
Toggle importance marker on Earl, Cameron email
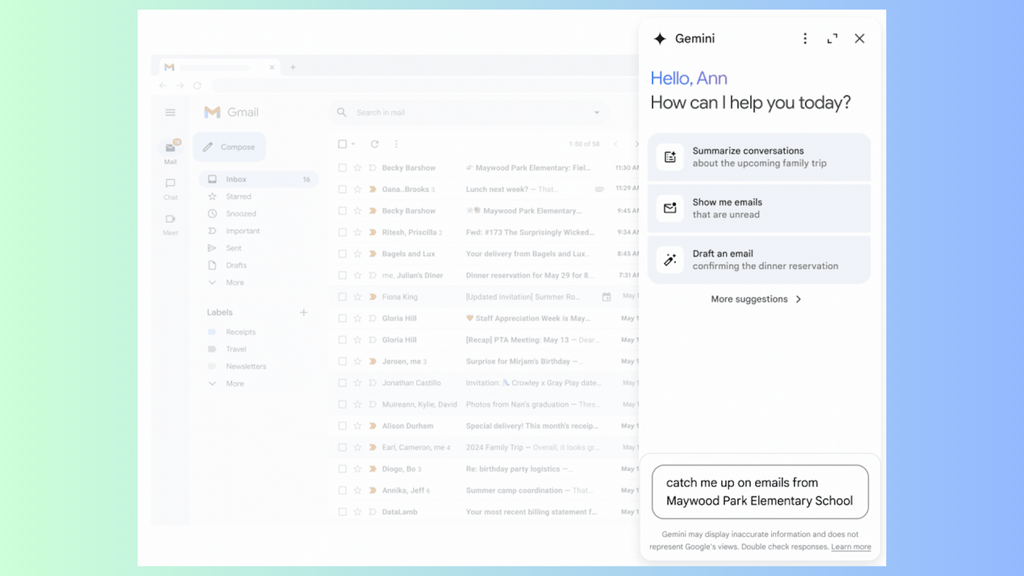[372, 447]
